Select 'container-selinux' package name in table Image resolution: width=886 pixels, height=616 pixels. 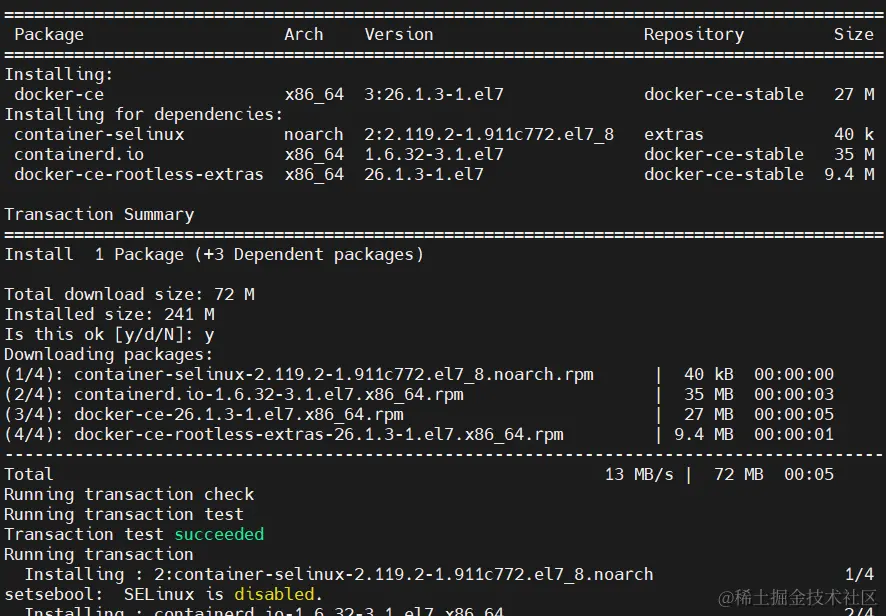coord(99,135)
